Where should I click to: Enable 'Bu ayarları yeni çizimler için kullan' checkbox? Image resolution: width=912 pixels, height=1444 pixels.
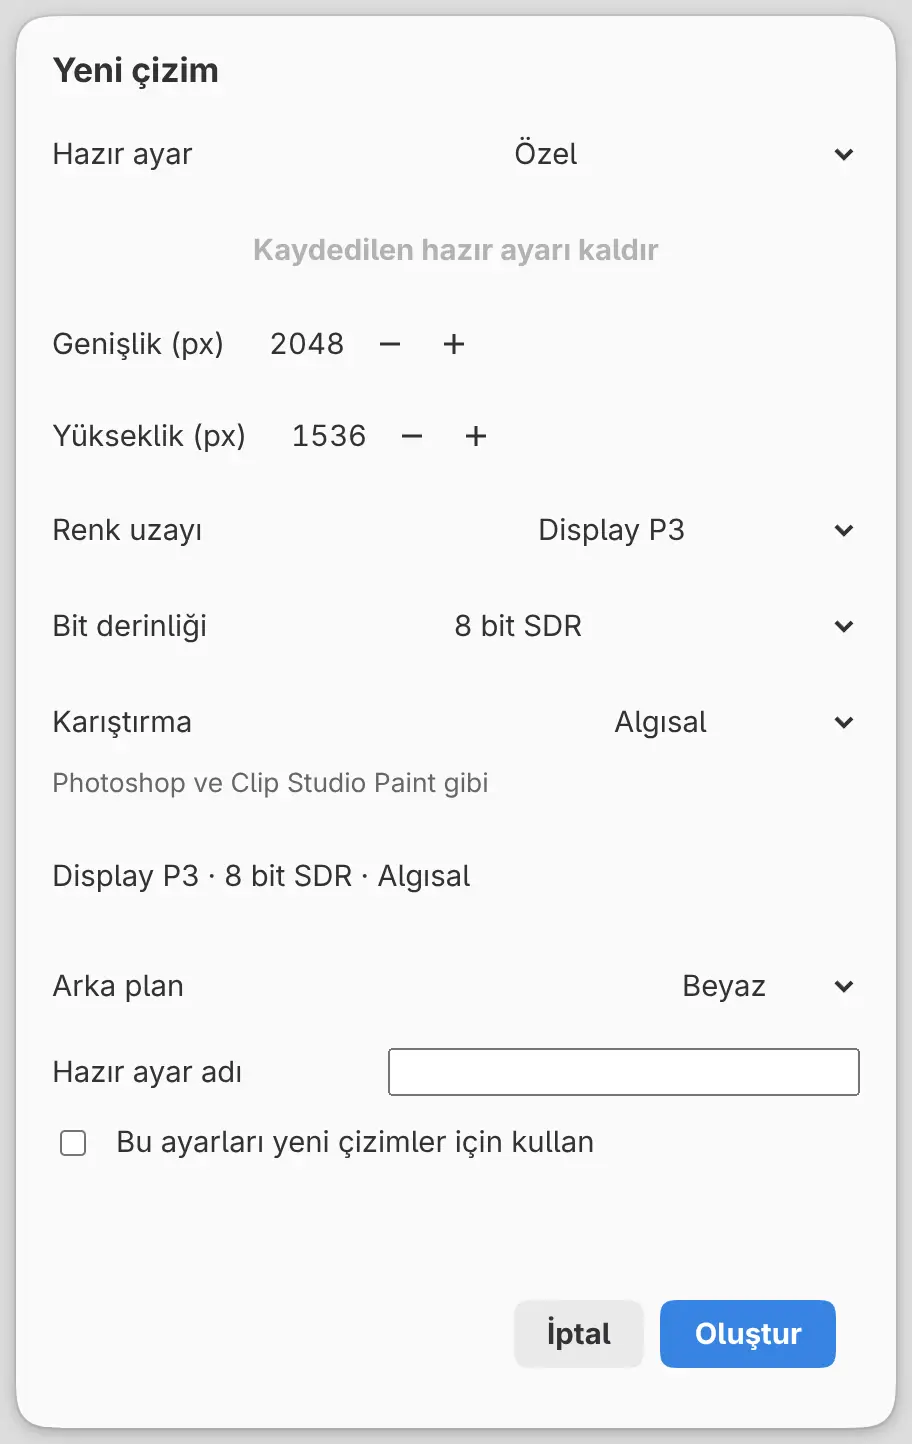73,1143
